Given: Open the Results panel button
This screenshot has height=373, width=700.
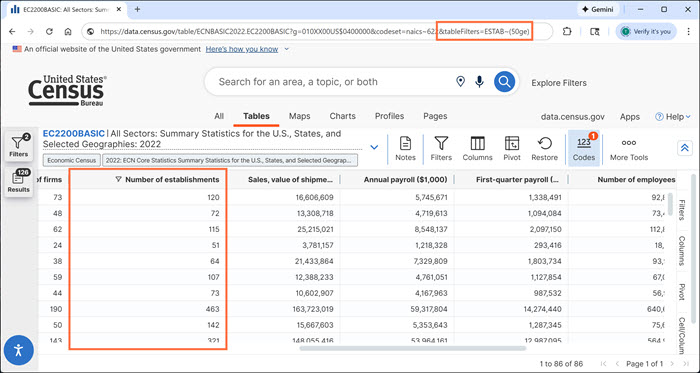Looking at the screenshot, I should click(18, 182).
